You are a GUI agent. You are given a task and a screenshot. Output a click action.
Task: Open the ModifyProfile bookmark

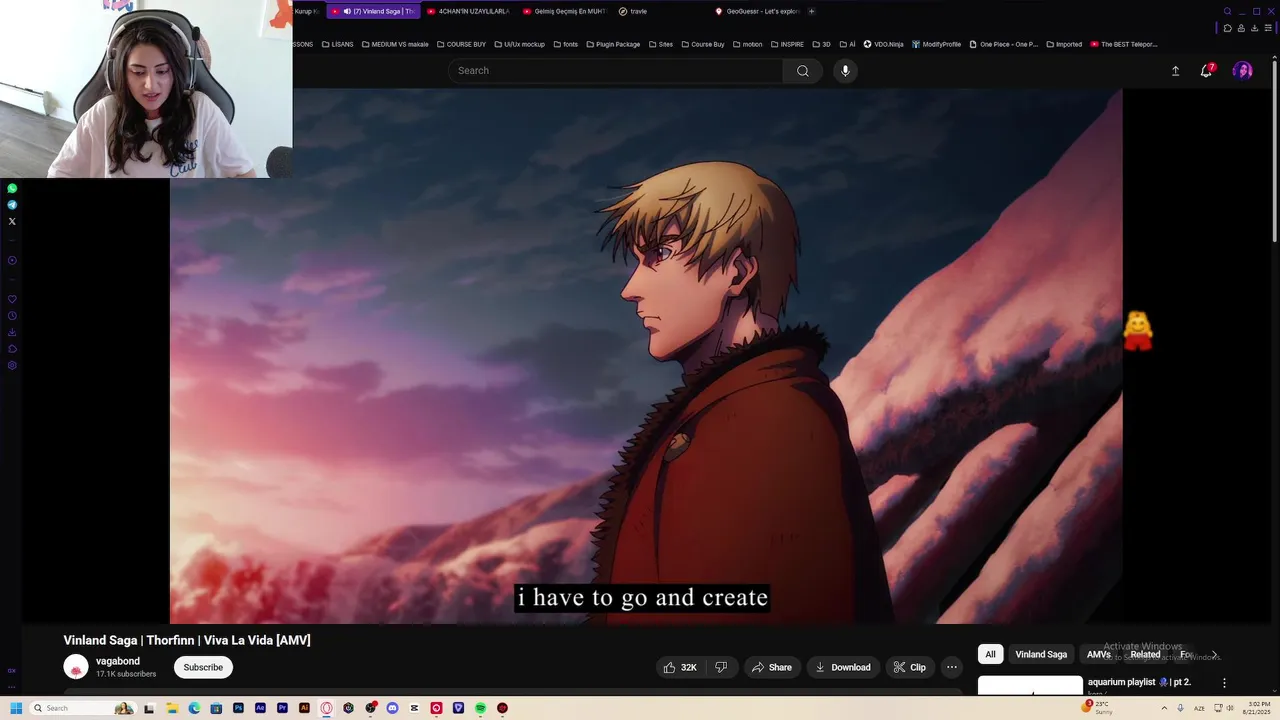pyautogui.click(x=936, y=44)
